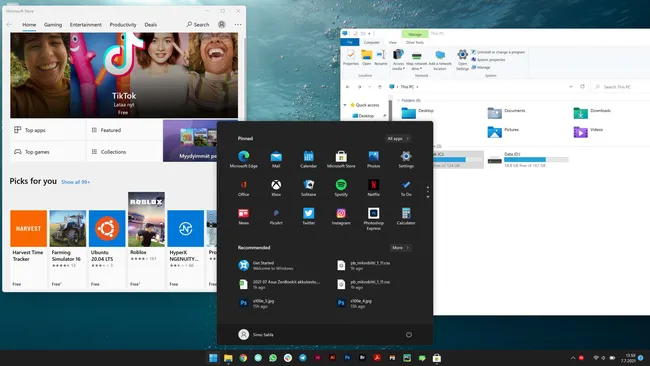Click System properties in the ribbon
This screenshot has height=366, width=650.
tap(488, 60)
